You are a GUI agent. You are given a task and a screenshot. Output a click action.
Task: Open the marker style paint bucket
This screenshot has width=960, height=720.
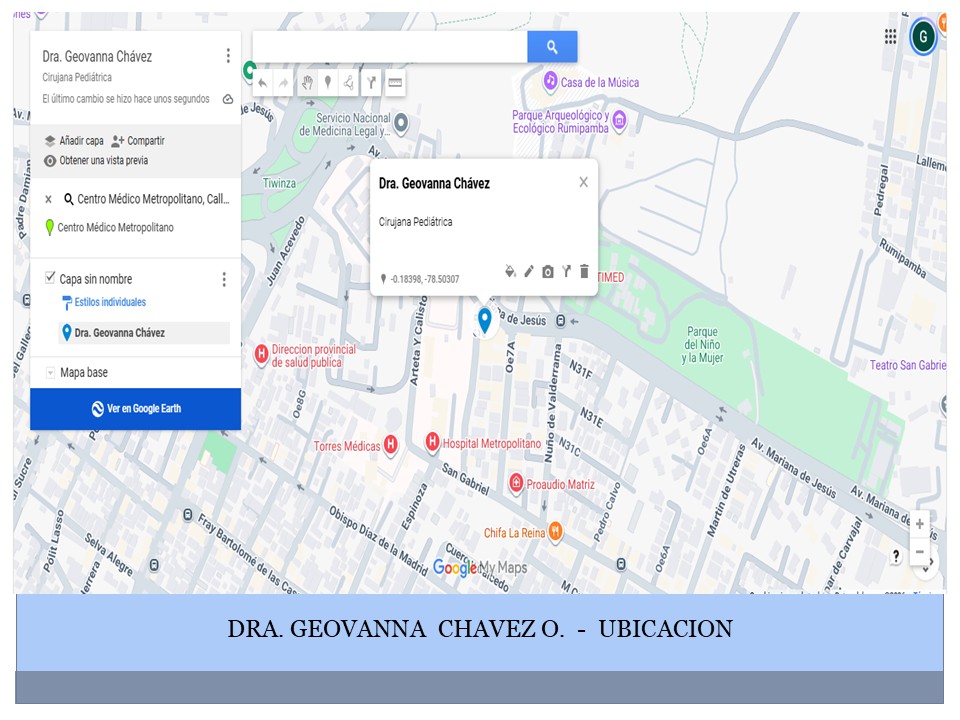(x=510, y=271)
